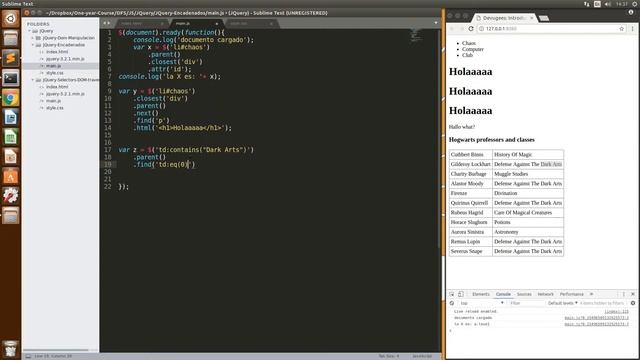Reload the page in Chrome
The image size is (640, 360).
471,29
